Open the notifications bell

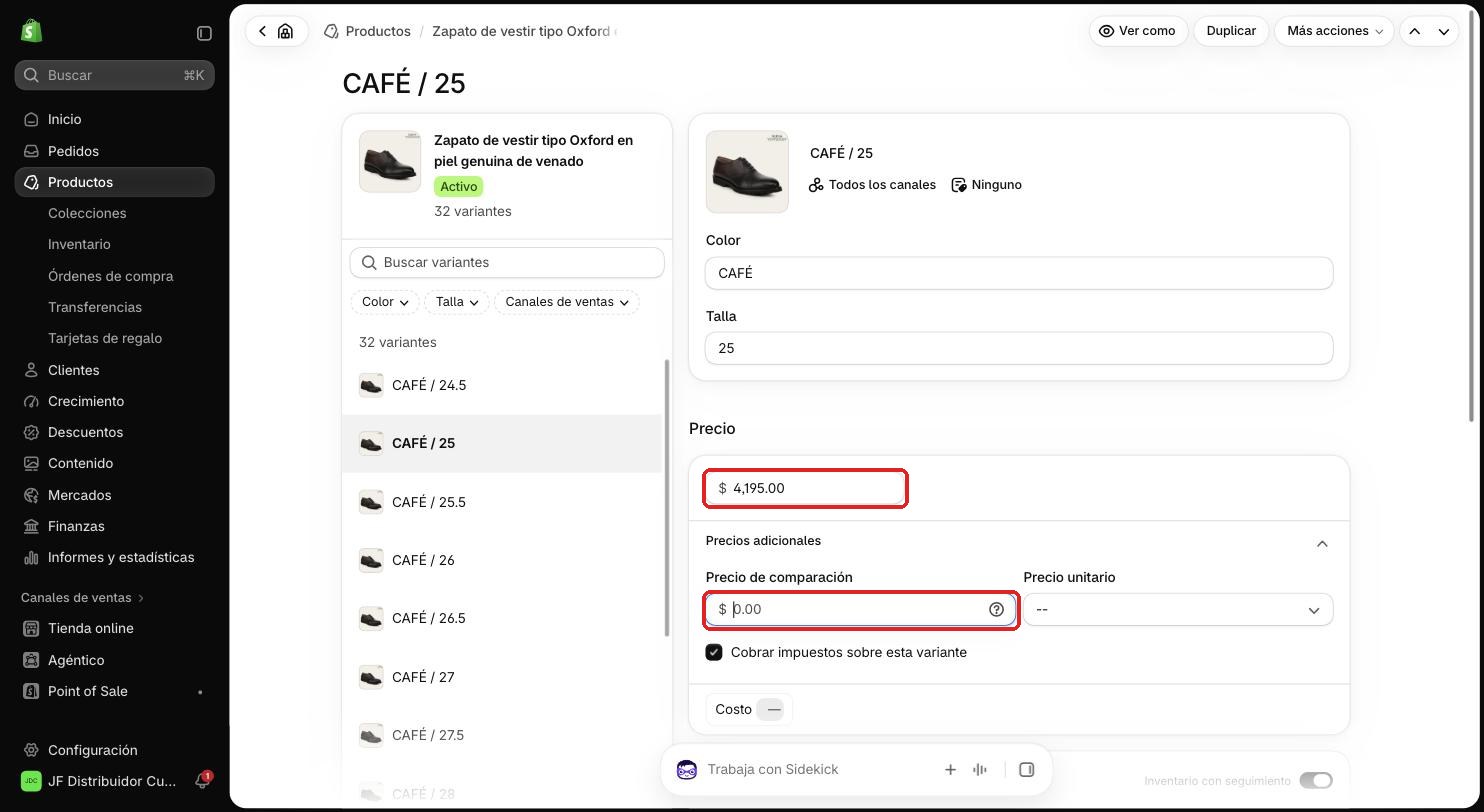tap(202, 781)
